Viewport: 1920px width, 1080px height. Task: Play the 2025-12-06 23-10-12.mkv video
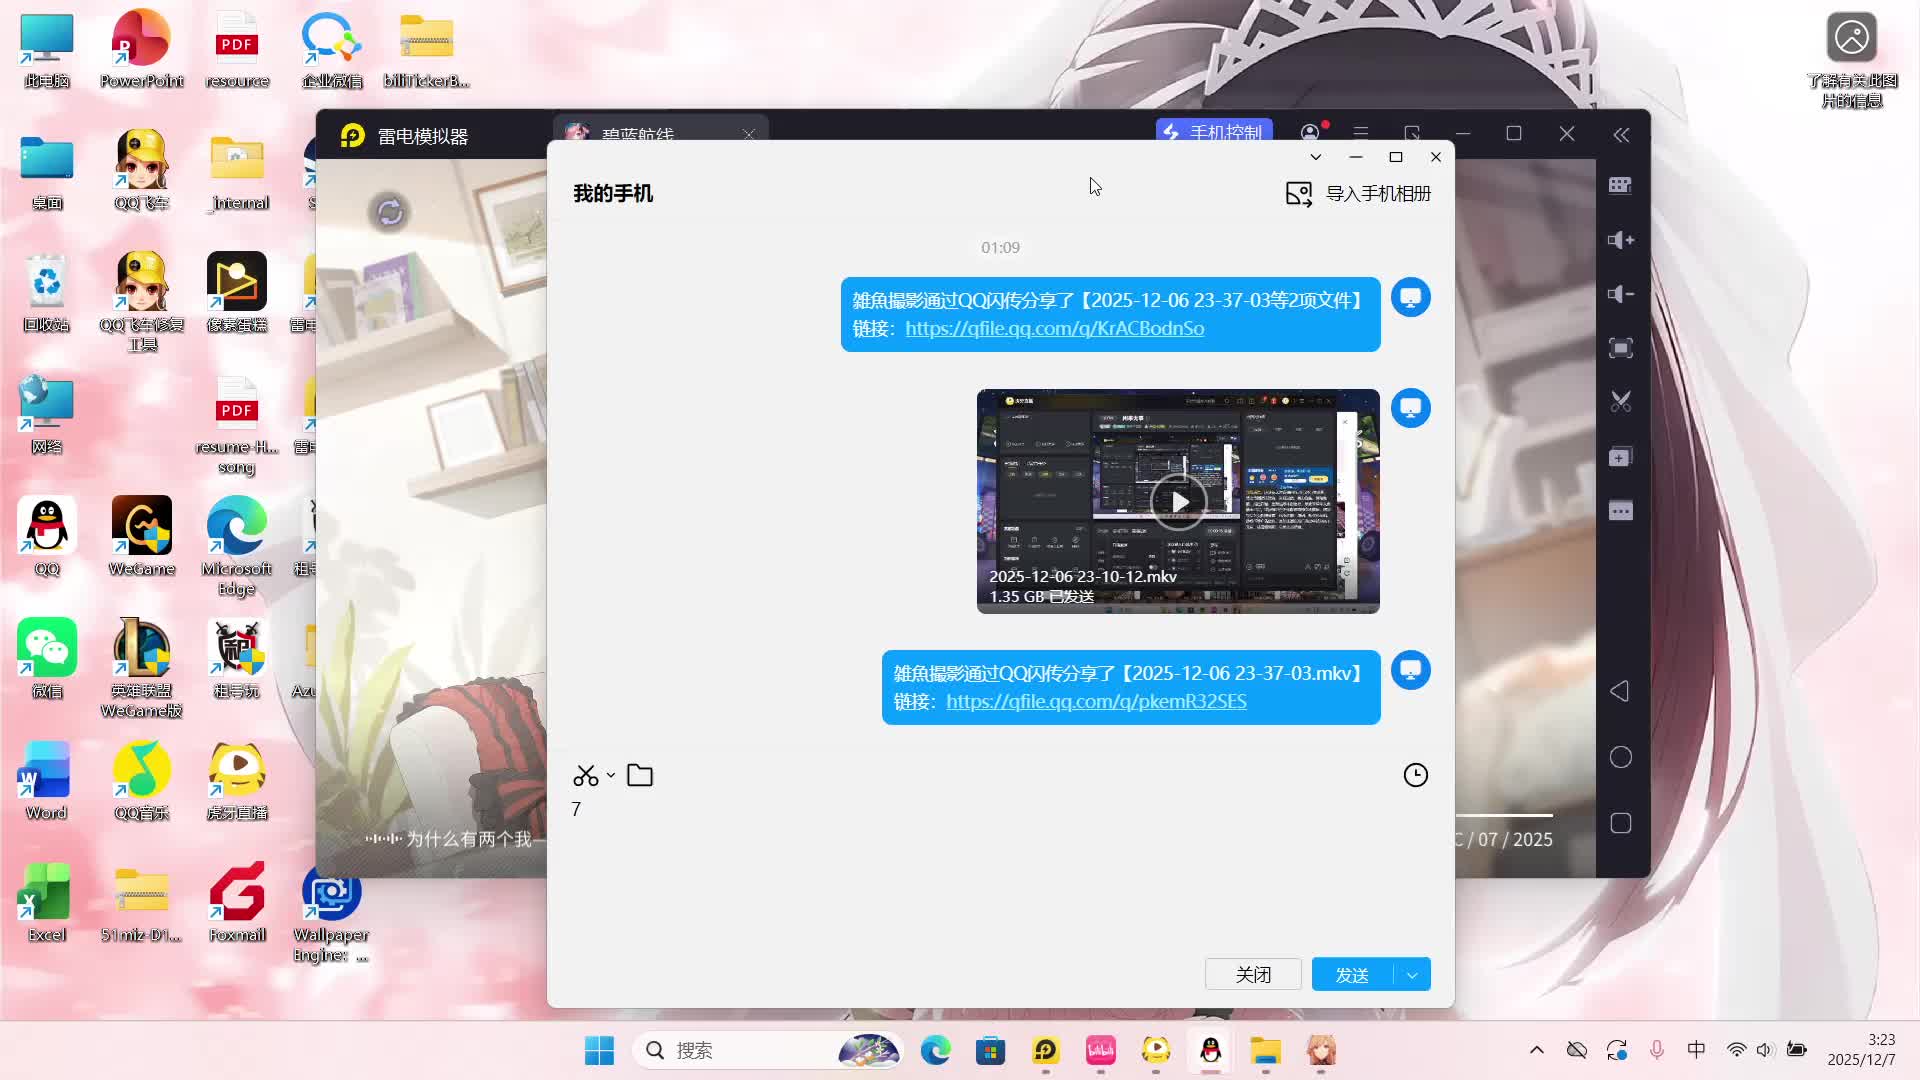[x=1178, y=502]
